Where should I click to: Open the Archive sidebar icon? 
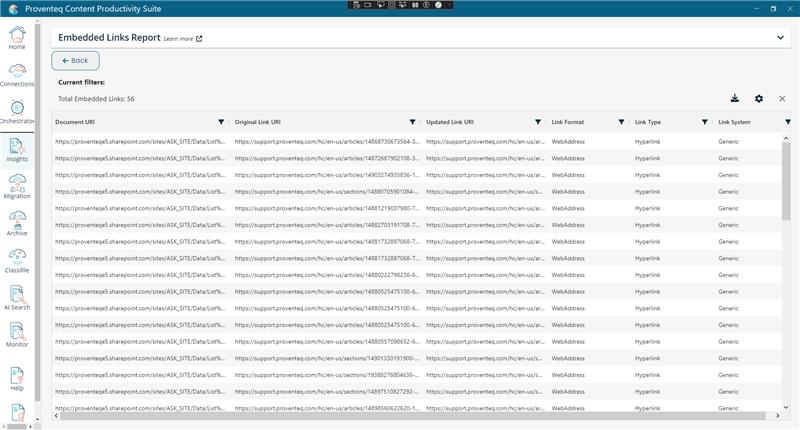pos(17,224)
